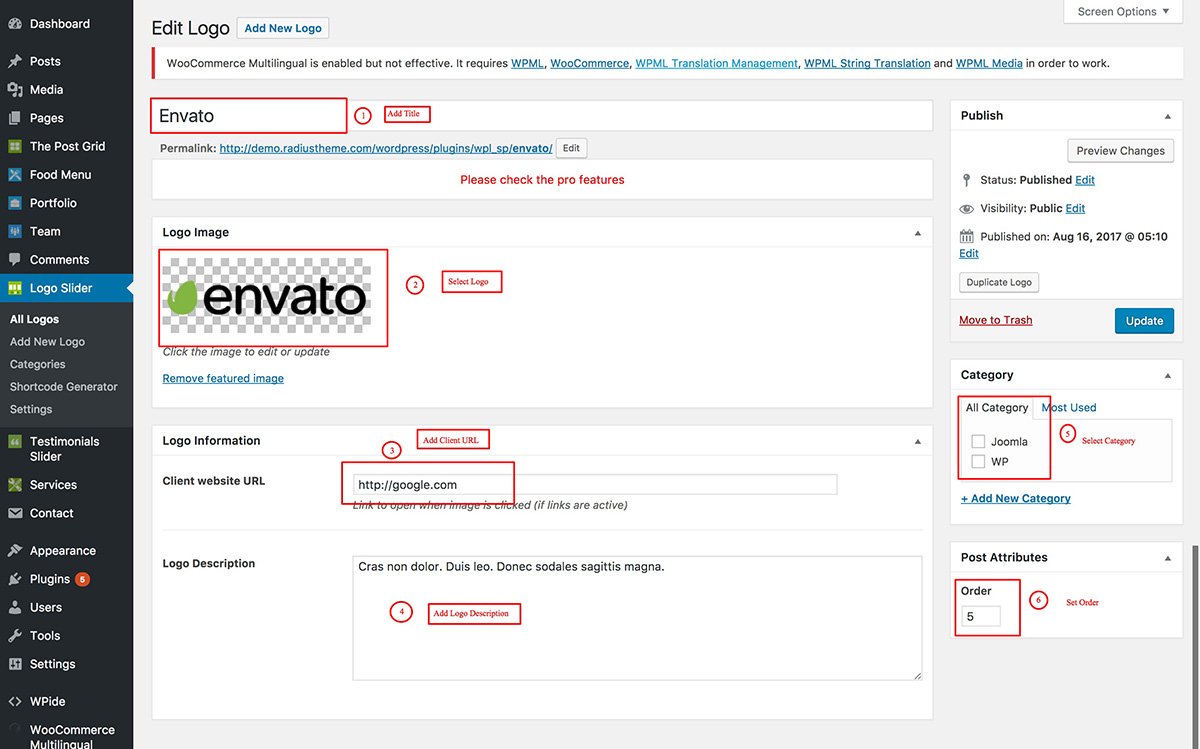Open the Envato permalink URL
The height and width of the screenshot is (749, 1200).
386,148
